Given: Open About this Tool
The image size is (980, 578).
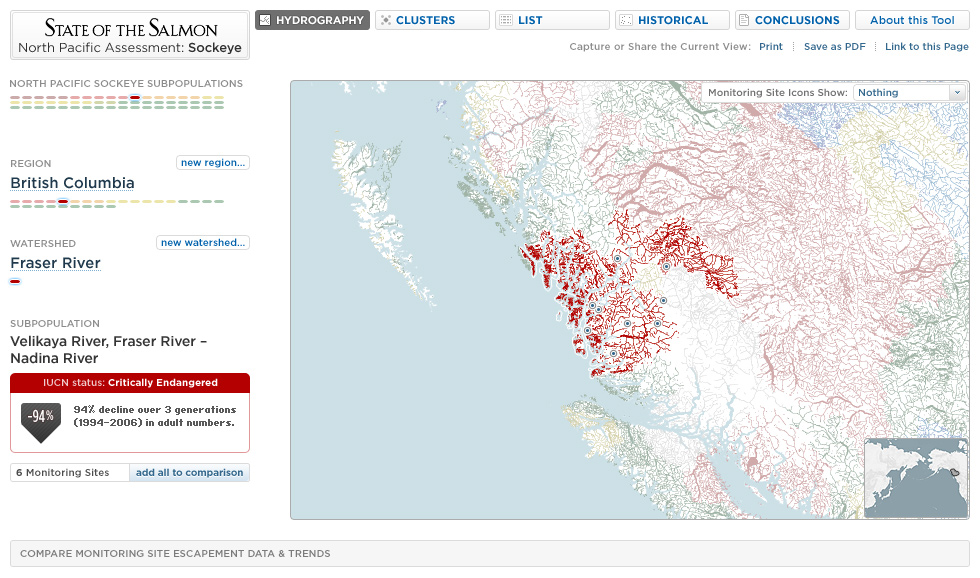Looking at the screenshot, I should click(912, 20).
